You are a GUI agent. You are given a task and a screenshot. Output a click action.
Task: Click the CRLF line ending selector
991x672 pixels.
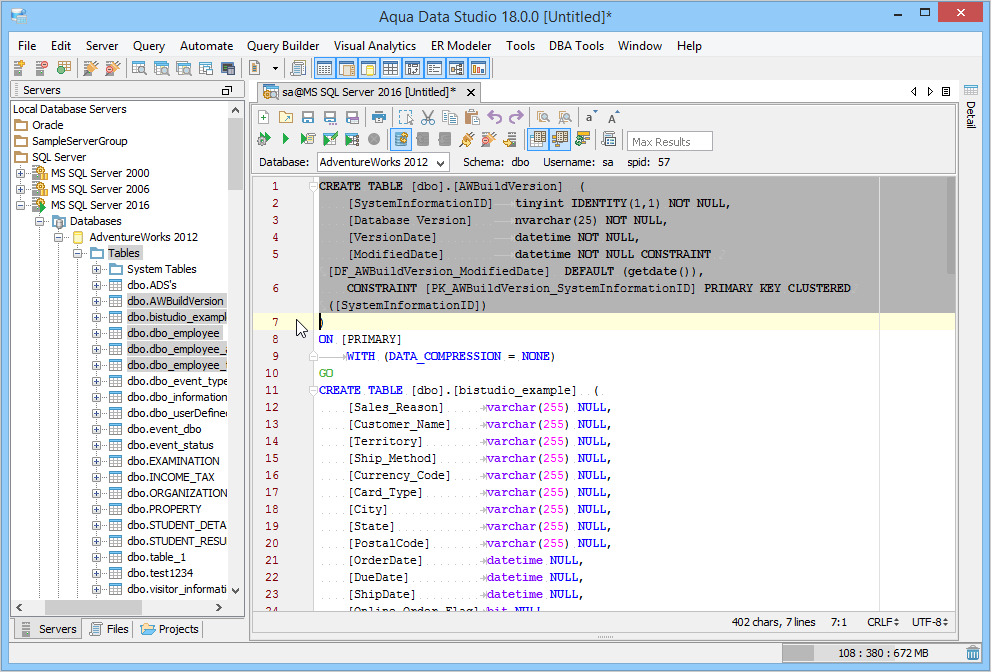click(x=881, y=622)
